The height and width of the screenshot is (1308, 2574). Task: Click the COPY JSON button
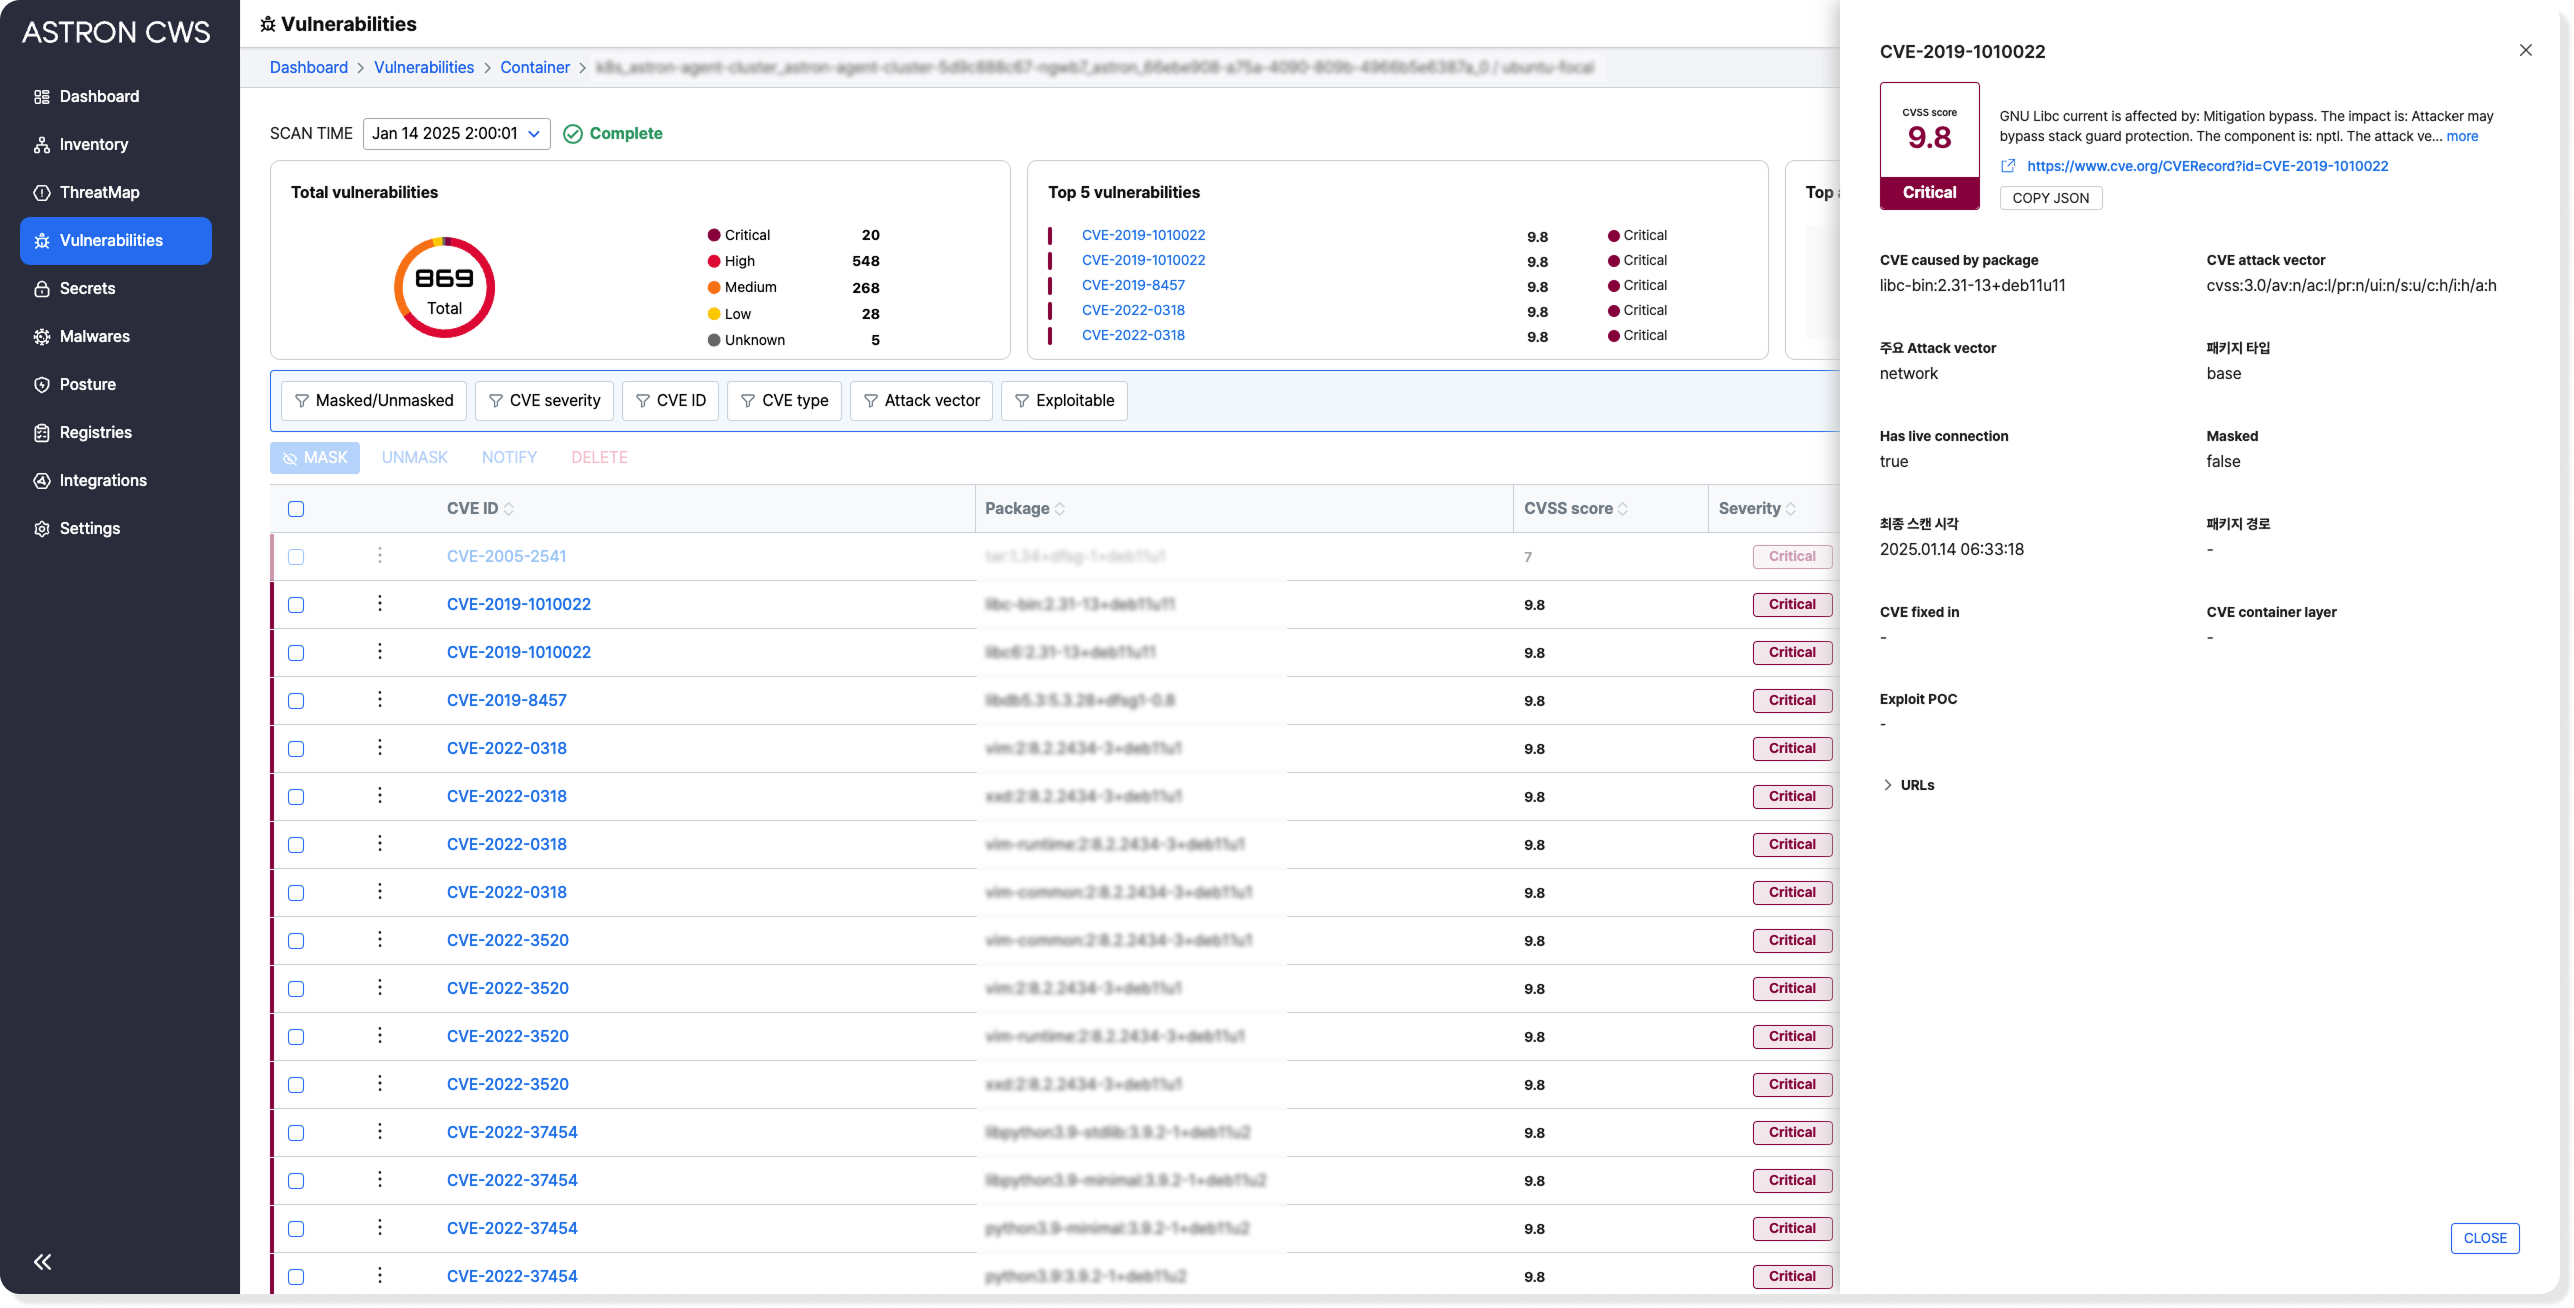pyautogui.click(x=2050, y=198)
